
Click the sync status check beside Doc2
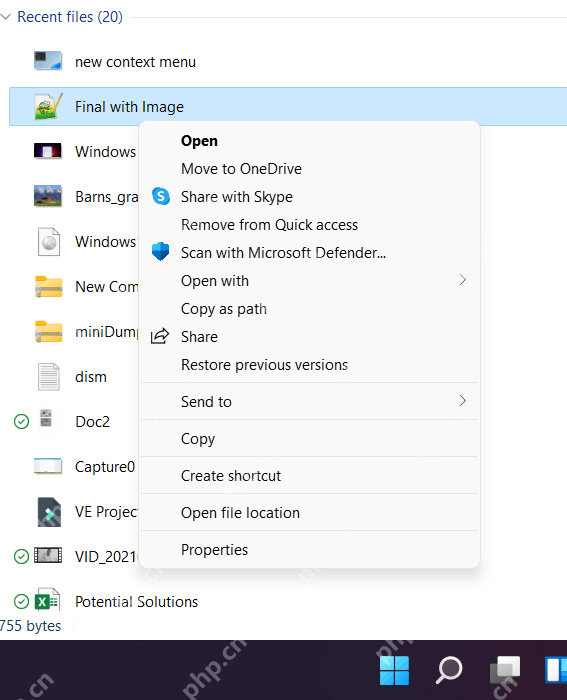point(21,421)
